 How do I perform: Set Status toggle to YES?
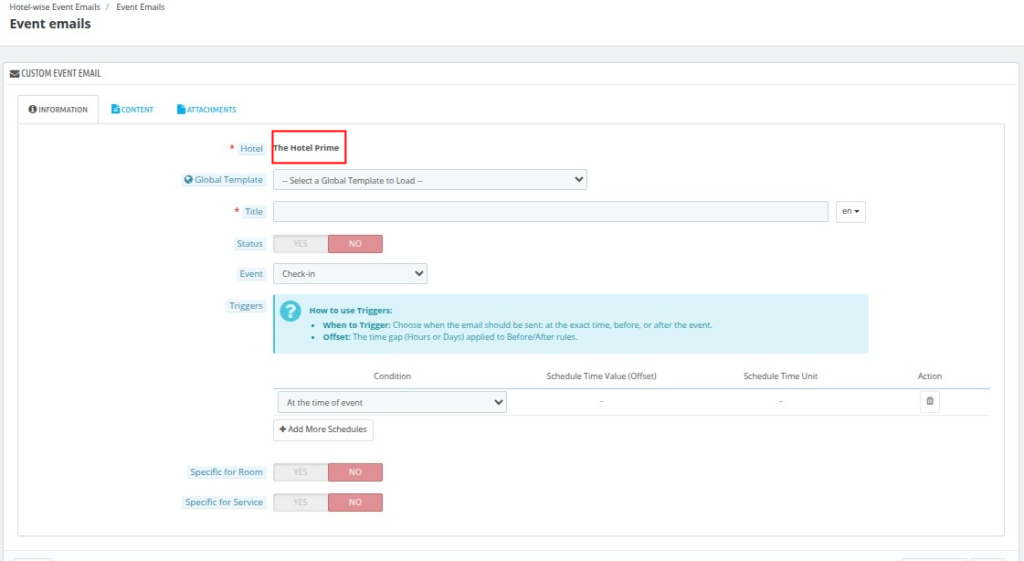(x=300, y=244)
